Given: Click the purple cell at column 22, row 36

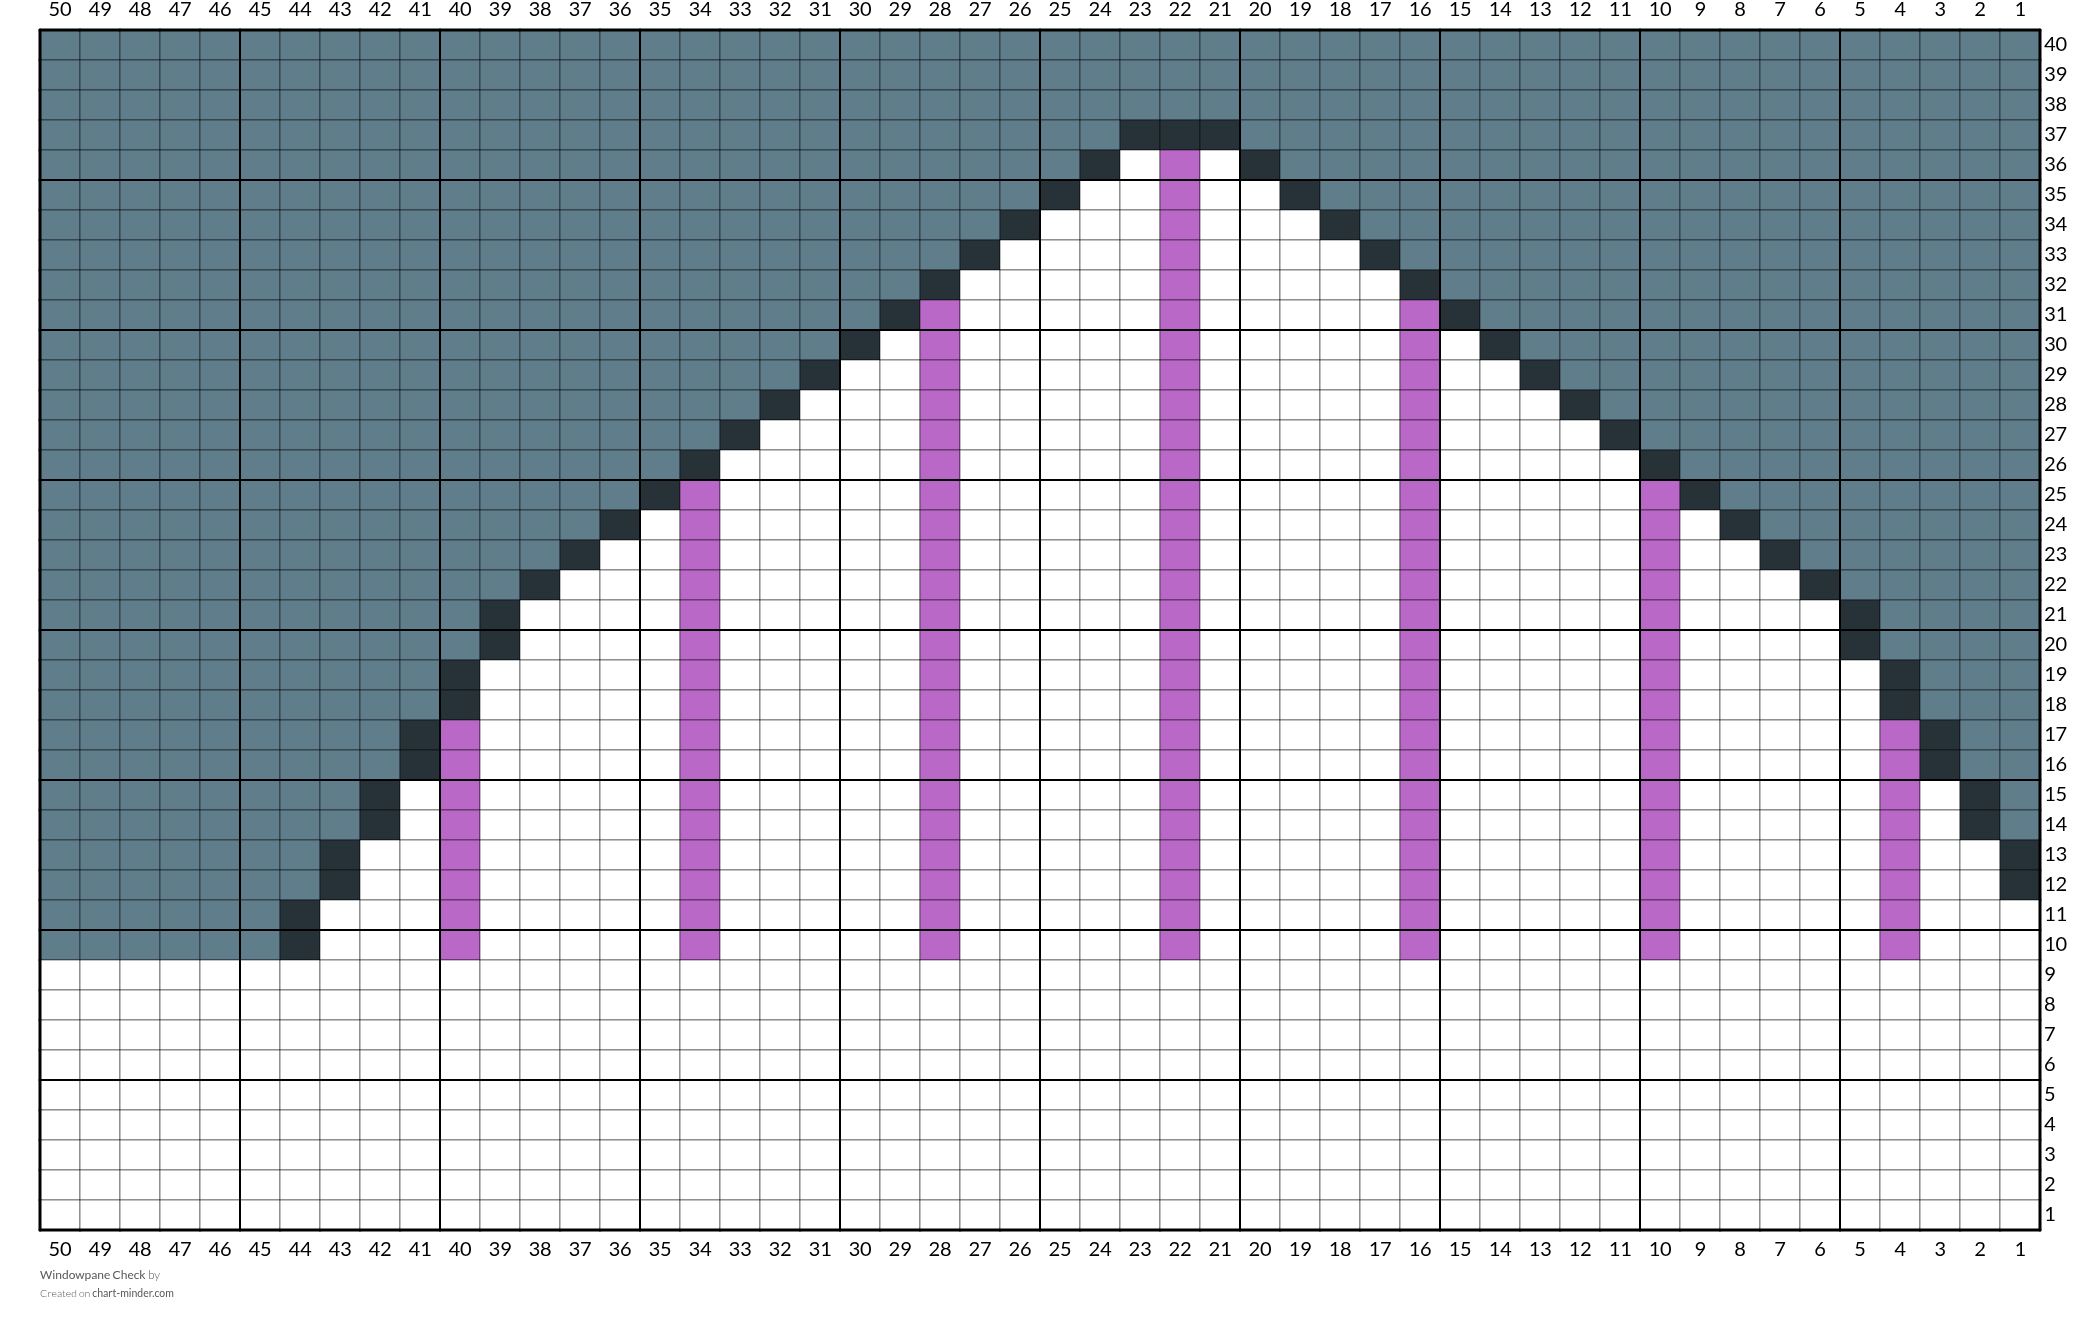Looking at the screenshot, I should click(x=1180, y=165).
